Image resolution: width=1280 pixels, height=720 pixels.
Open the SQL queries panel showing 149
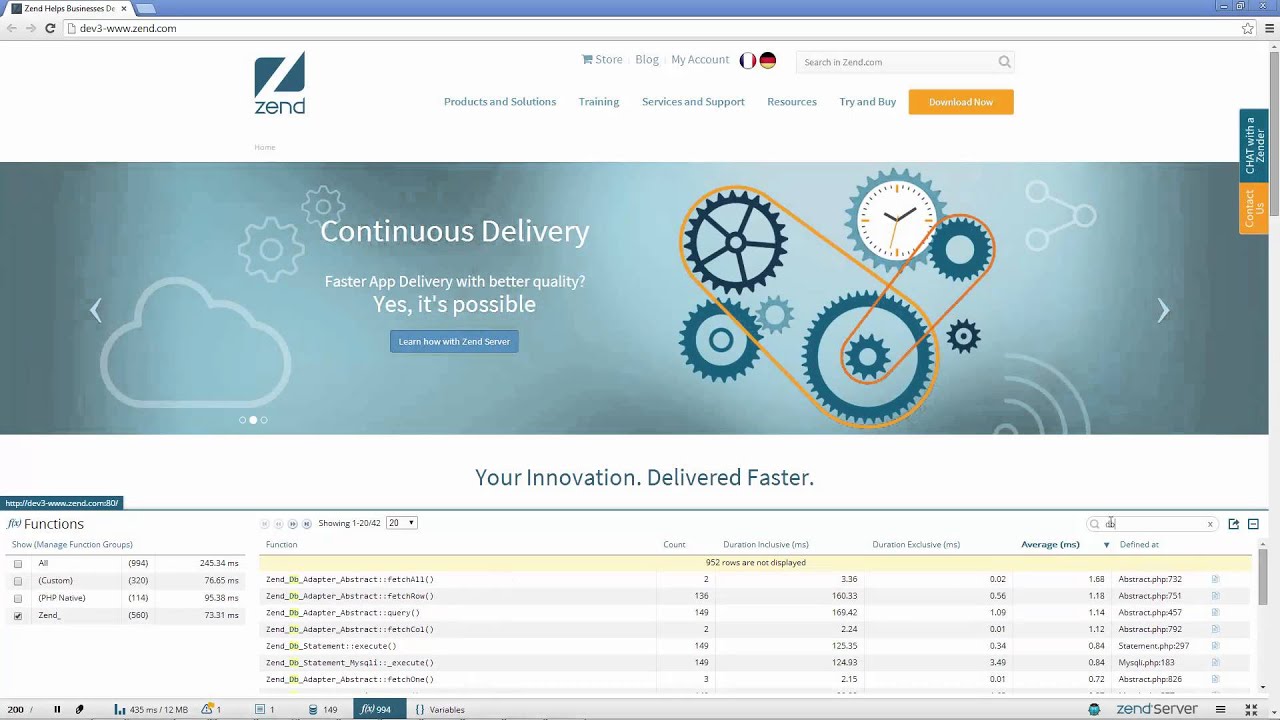coord(323,710)
